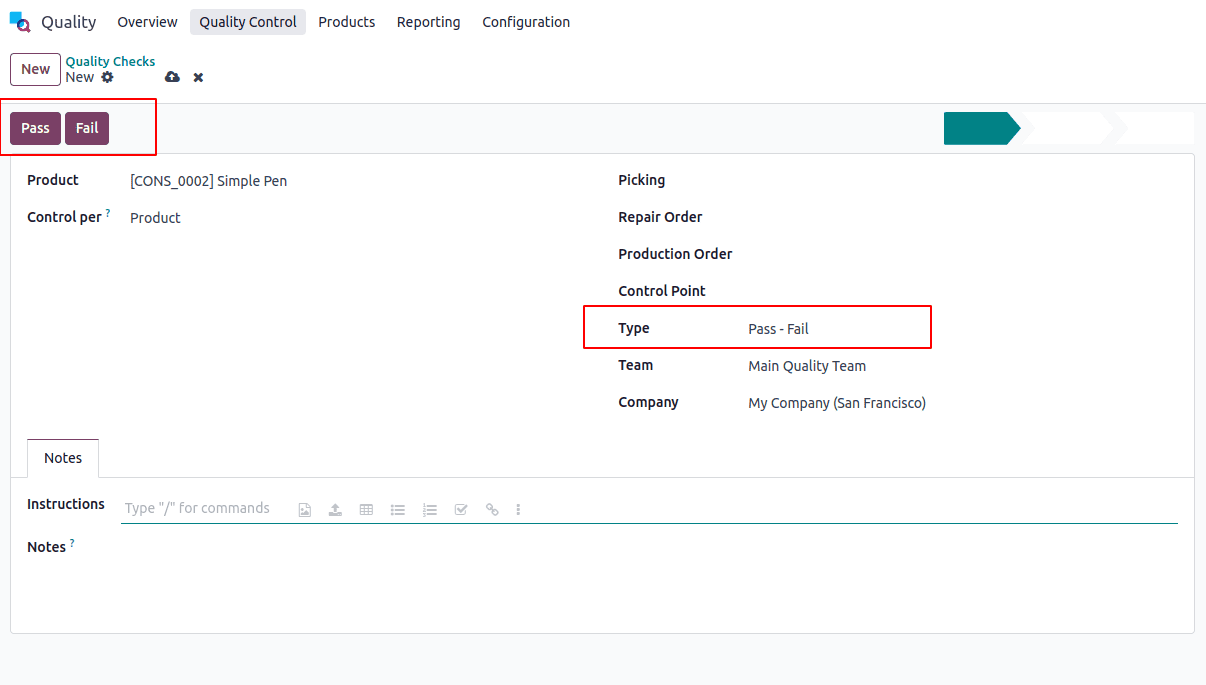Open the gear actions icon next to New

109,77
